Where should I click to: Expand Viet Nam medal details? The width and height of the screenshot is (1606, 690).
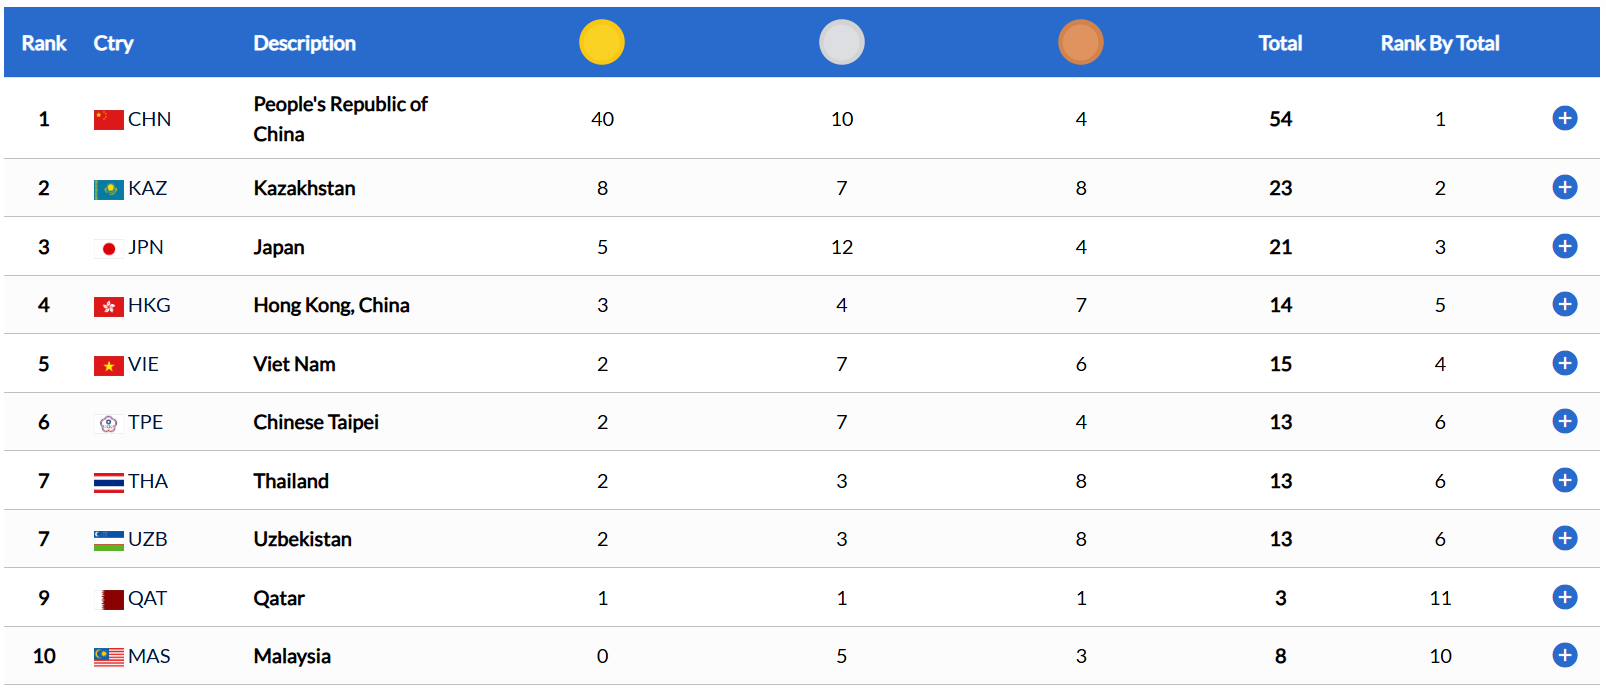pos(1564,363)
